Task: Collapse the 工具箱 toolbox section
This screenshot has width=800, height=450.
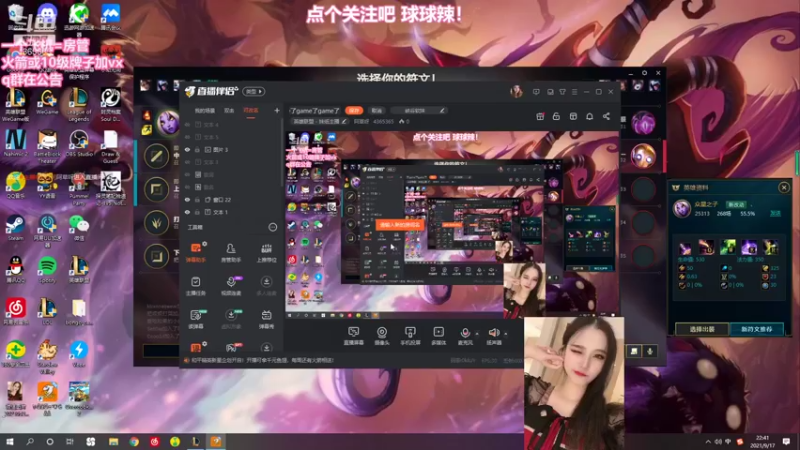Action: point(272,227)
